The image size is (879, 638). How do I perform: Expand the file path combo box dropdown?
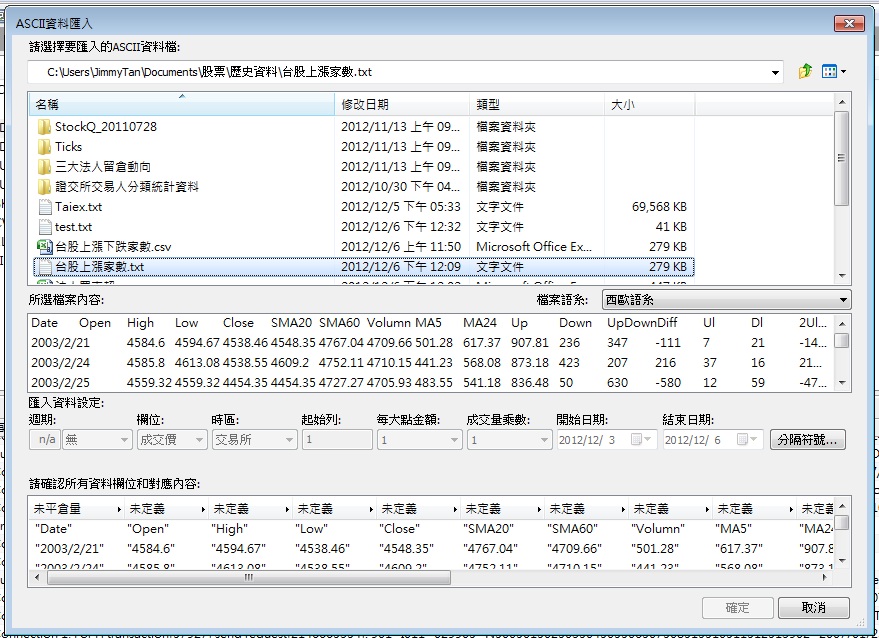point(775,72)
